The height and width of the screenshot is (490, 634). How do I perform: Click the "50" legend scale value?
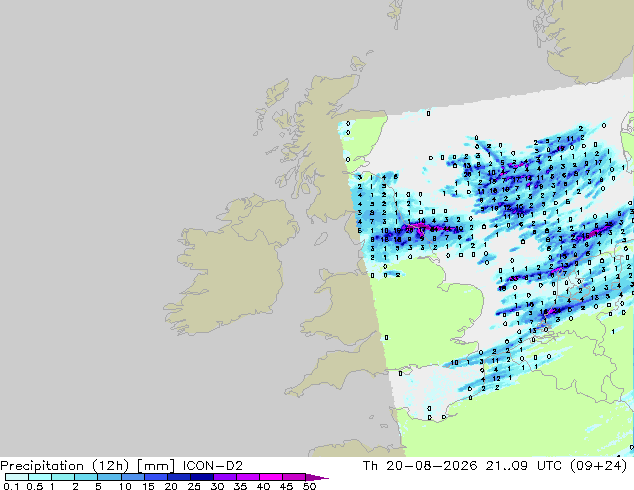point(309,486)
